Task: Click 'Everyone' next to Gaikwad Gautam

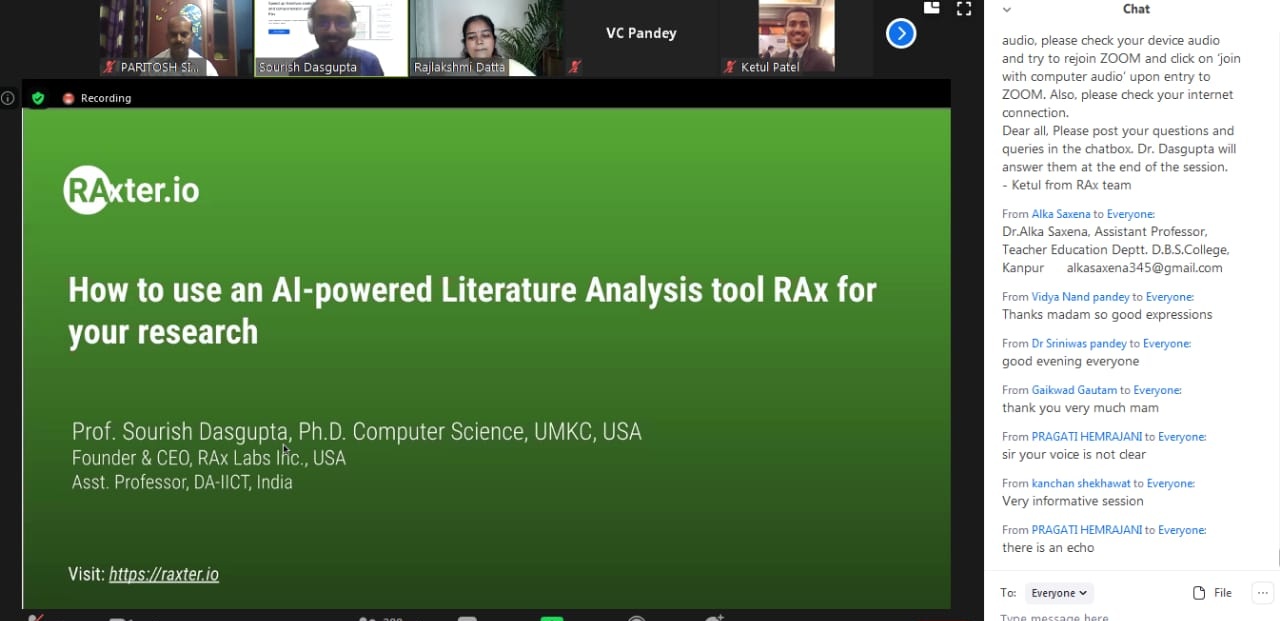Action: click(x=1157, y=390)
